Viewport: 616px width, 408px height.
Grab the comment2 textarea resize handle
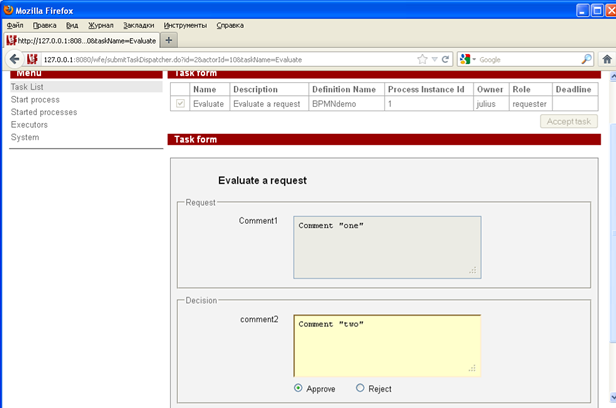tap(472, 368)
